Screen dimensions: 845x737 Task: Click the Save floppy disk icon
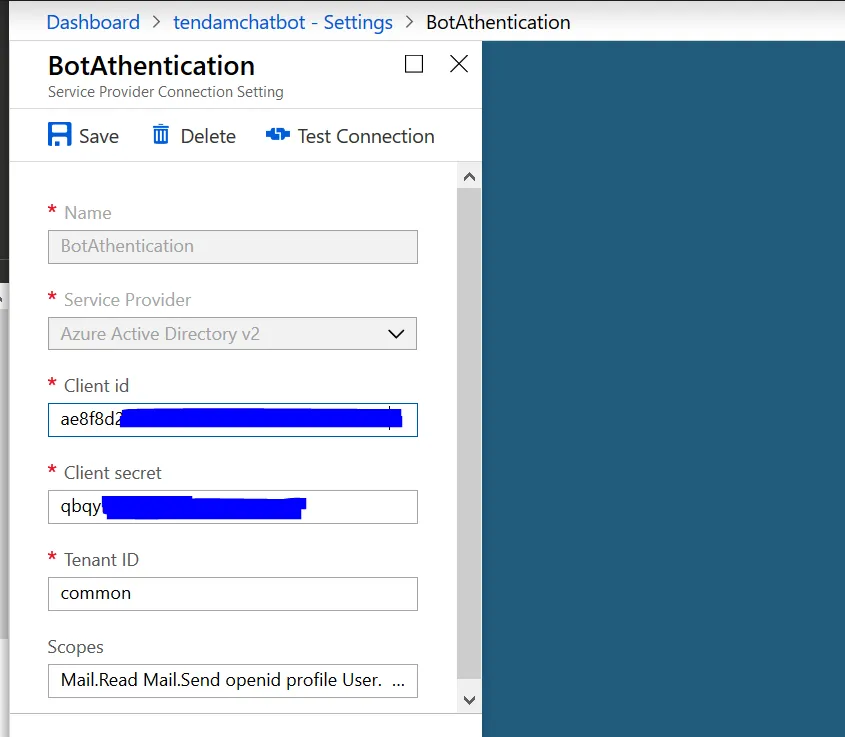point(60,135)
